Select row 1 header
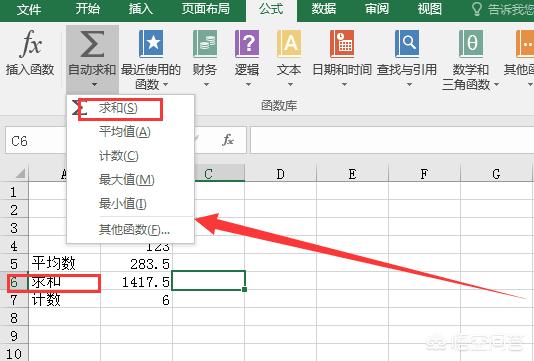 click(14, 192)
